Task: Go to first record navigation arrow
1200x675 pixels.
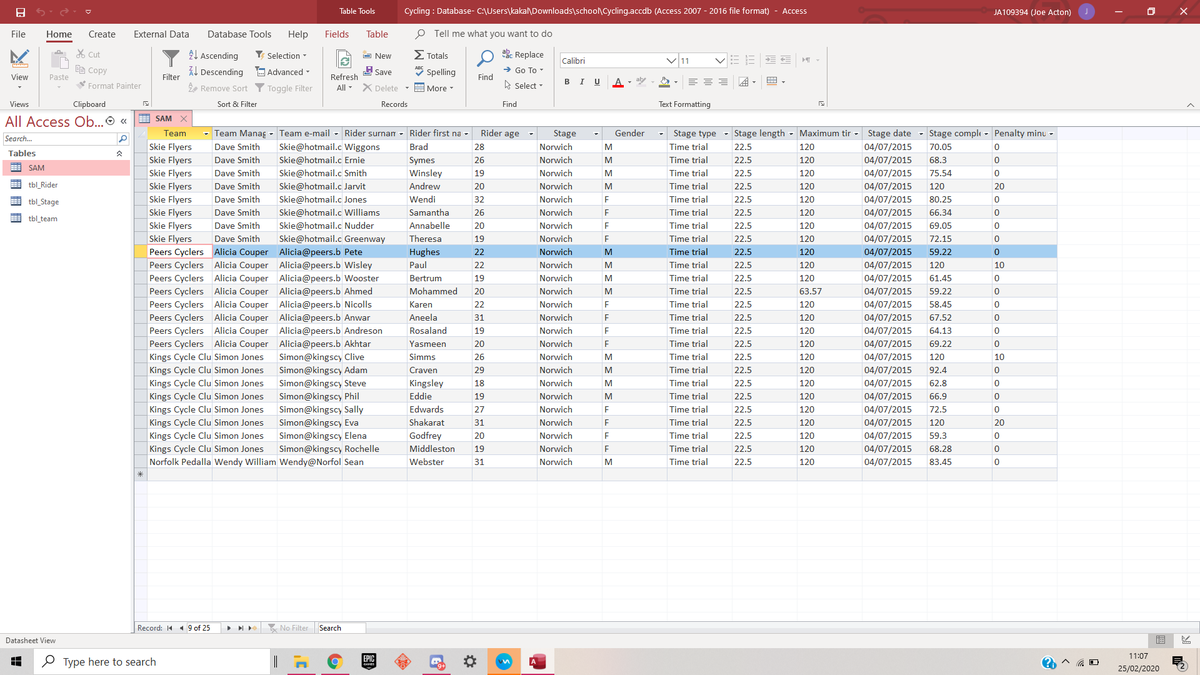Action: pyautogui.click(x=169, y=628)
